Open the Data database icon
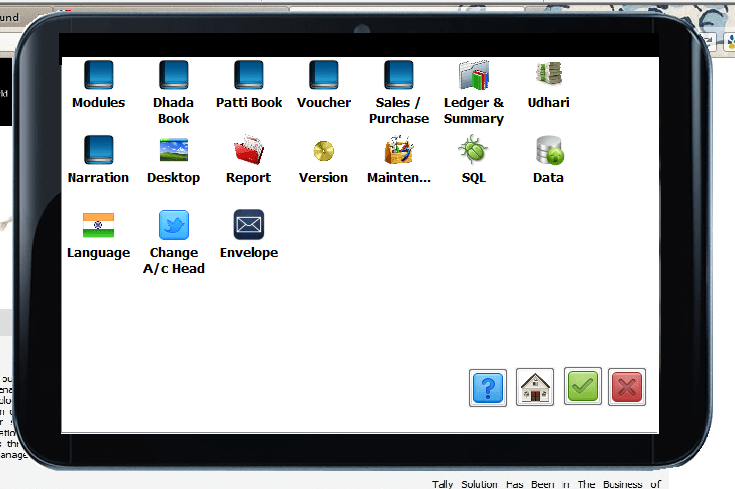The height and width of the screenshot is (489, 735). [548, 151]
